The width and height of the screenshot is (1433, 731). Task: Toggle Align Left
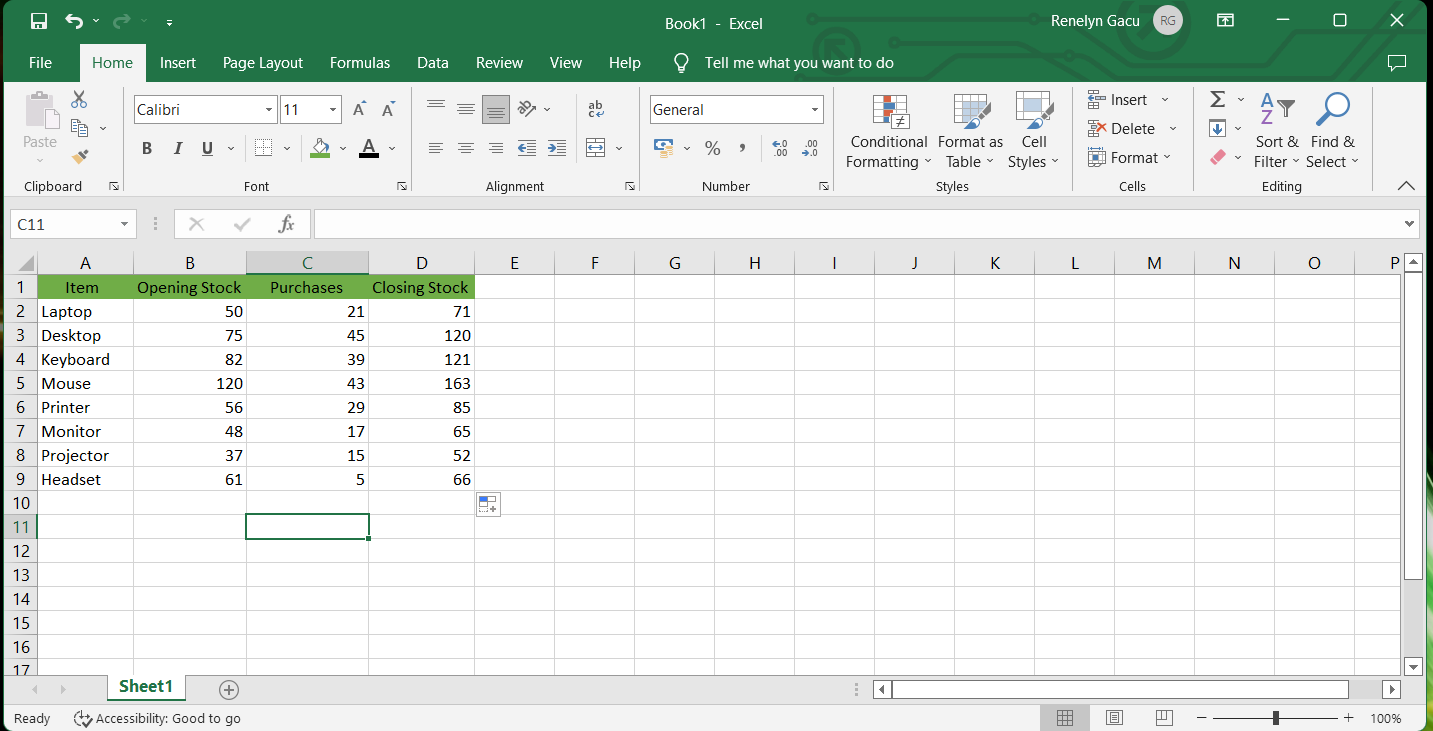click(x=436, y=148)
